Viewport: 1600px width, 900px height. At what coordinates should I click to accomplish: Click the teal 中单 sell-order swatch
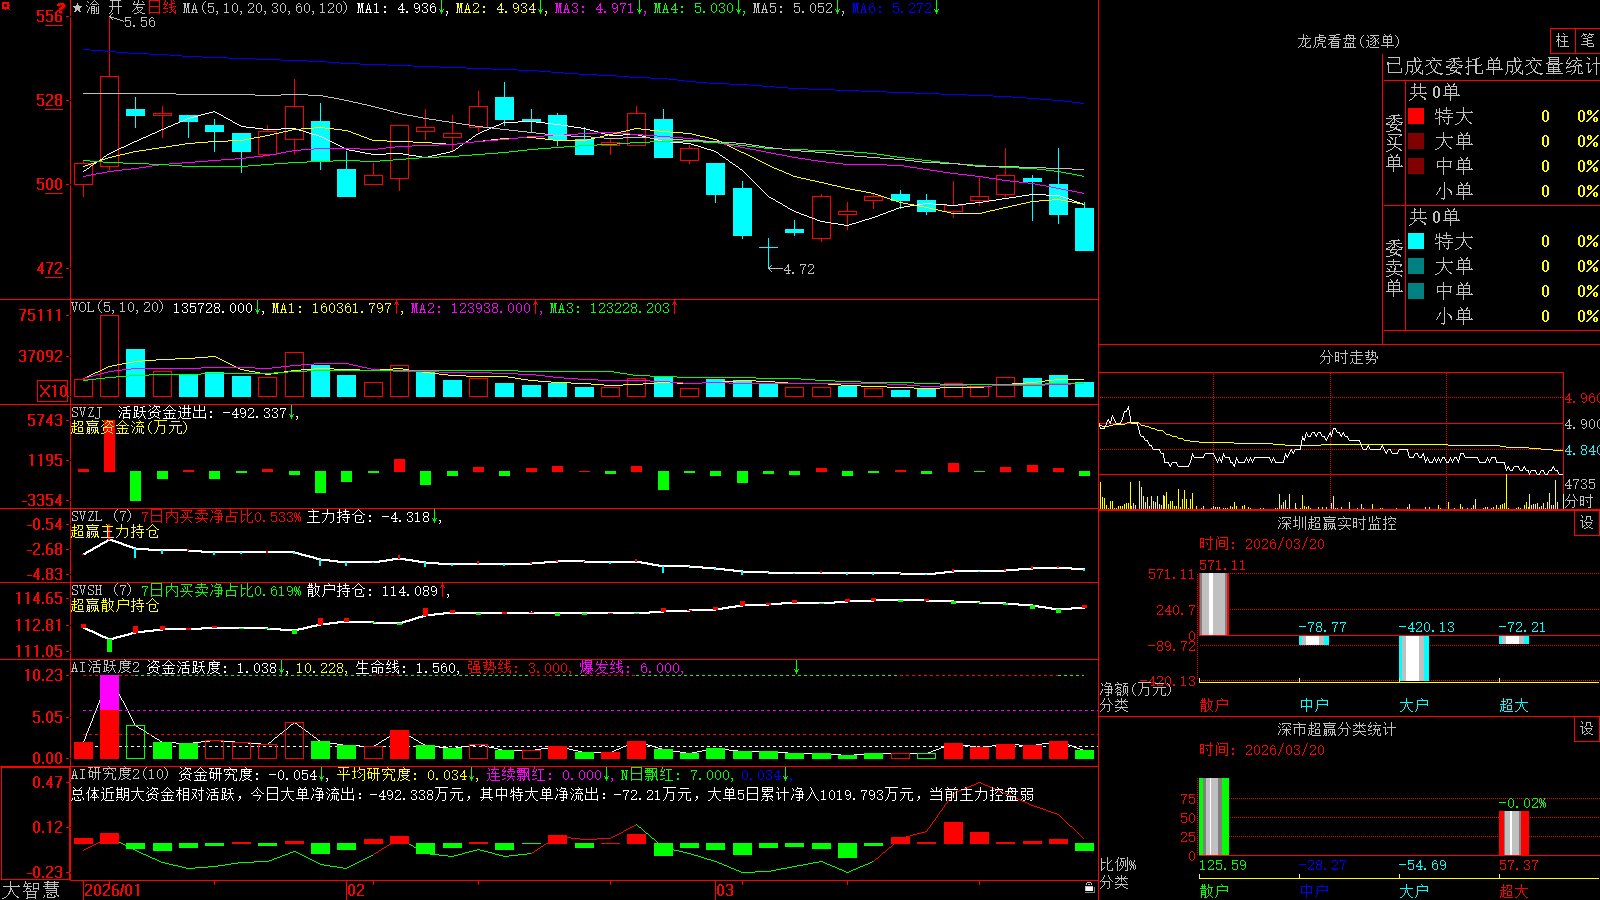point(1416,291)
